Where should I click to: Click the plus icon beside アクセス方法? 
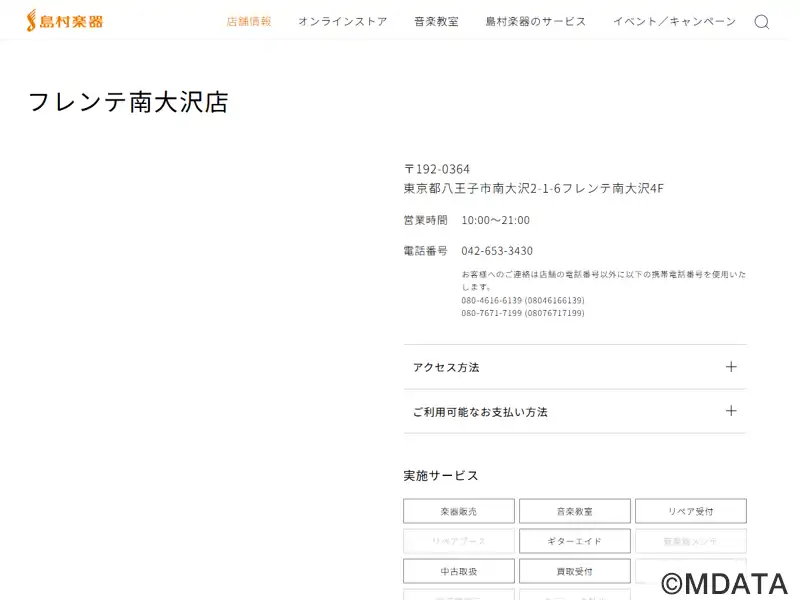coord(731,367)
